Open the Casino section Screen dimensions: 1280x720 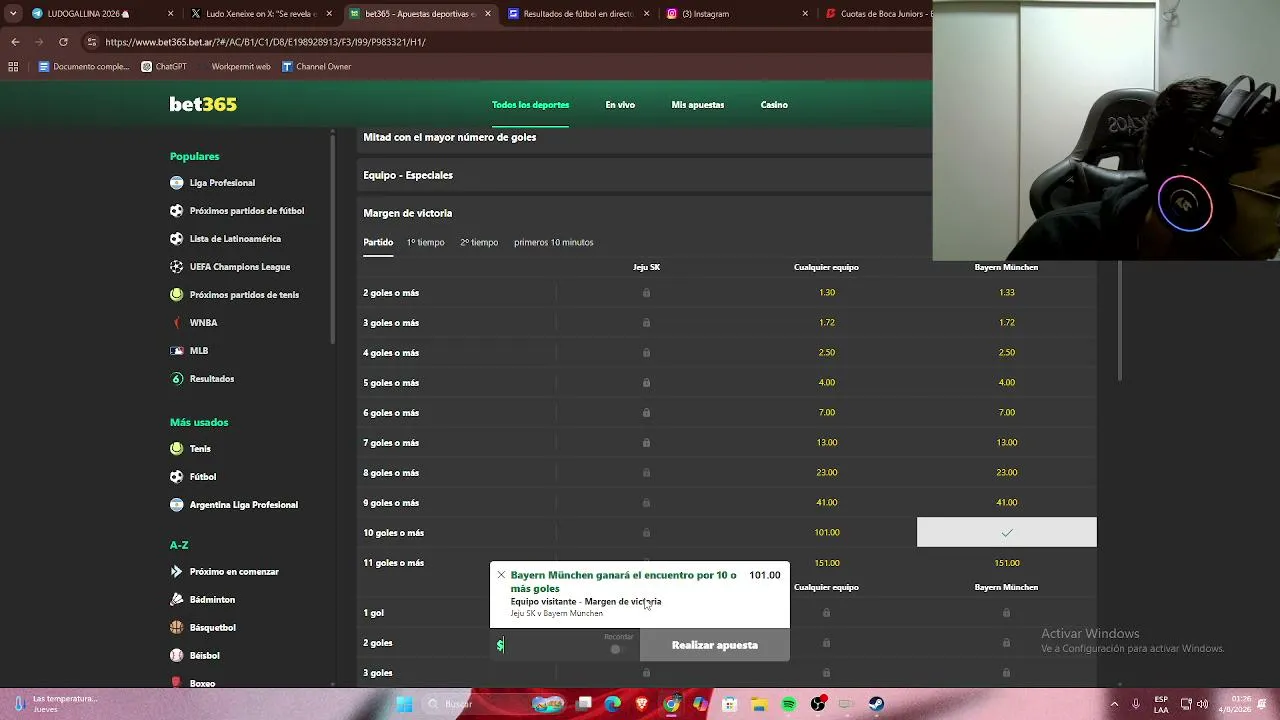point(774,105)
